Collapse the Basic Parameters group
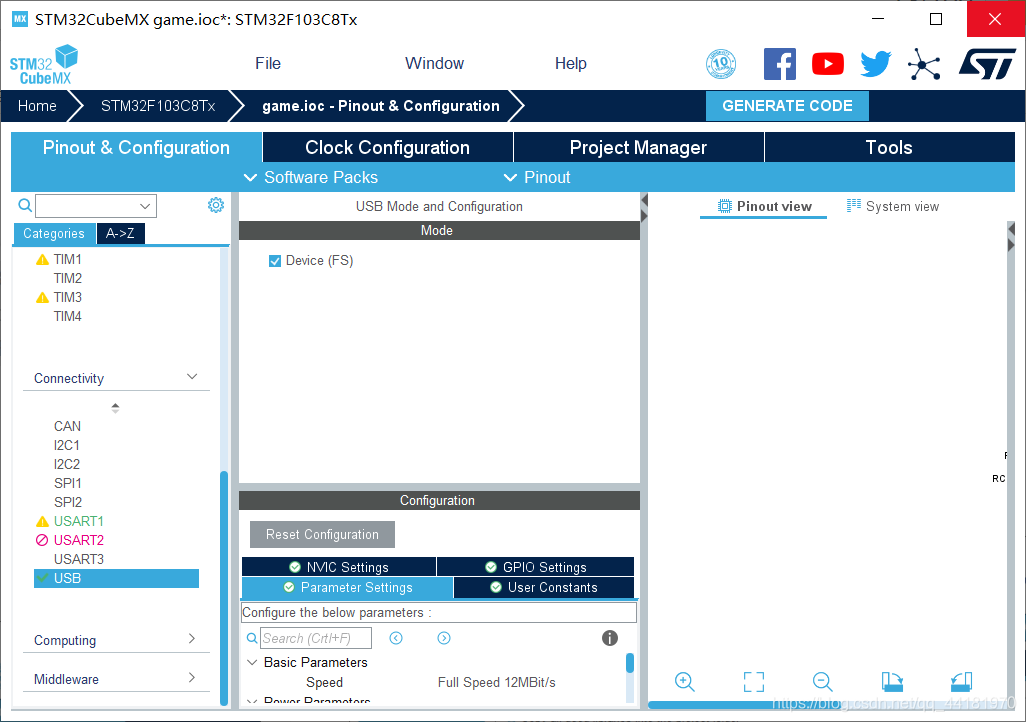Screen dimensions: 1026x722 click(x=252, y=662)
